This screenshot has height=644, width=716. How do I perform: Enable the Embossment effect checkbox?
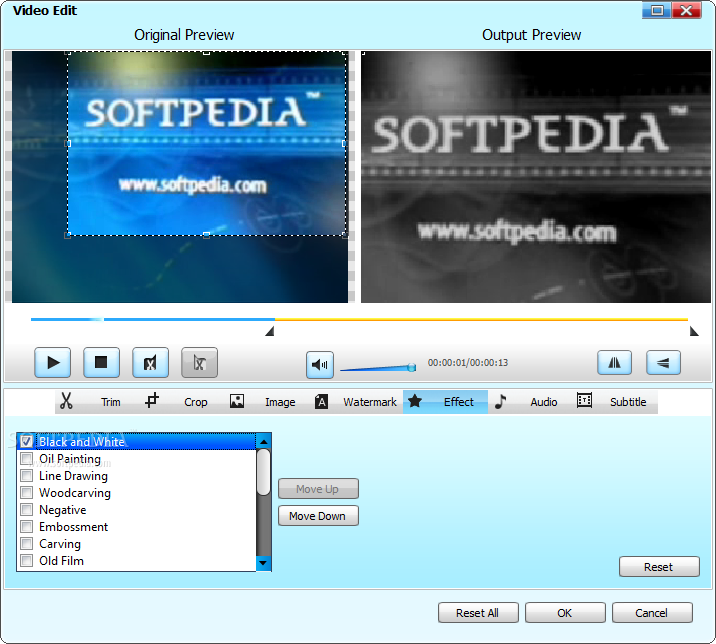tap(26, 527)
